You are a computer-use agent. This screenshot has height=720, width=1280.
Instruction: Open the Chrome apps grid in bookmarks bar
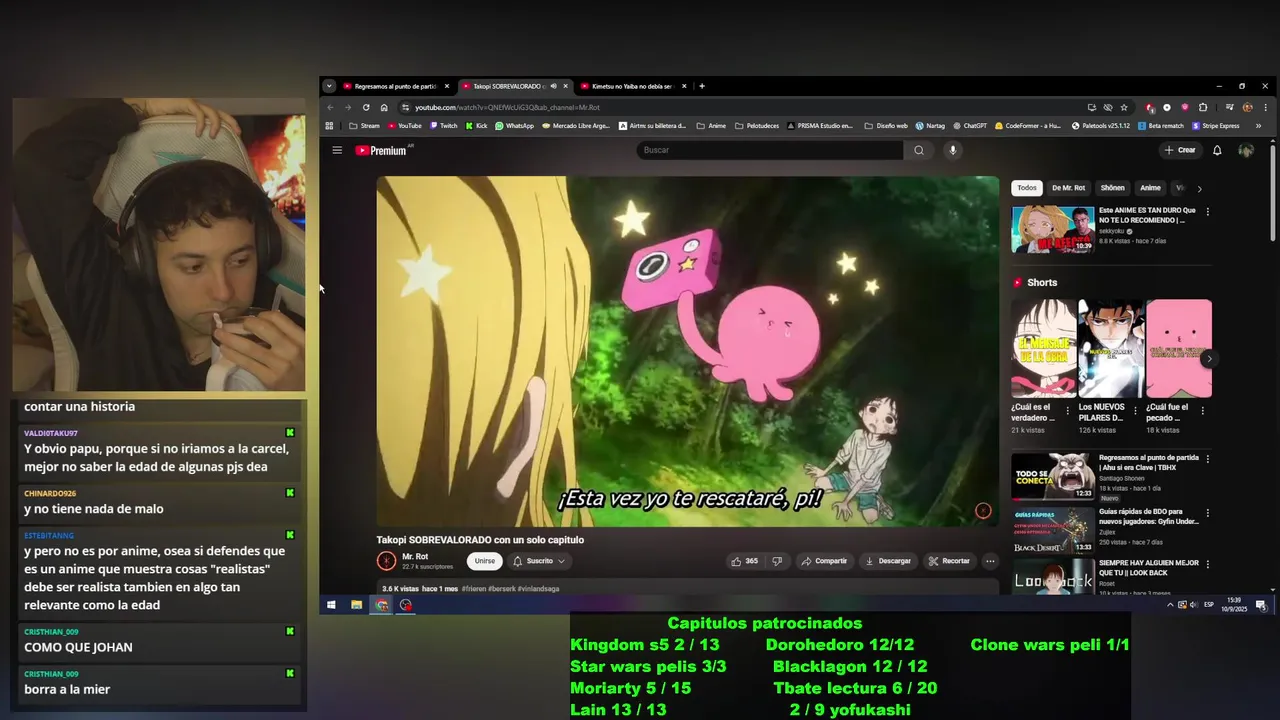coord(329,126)
